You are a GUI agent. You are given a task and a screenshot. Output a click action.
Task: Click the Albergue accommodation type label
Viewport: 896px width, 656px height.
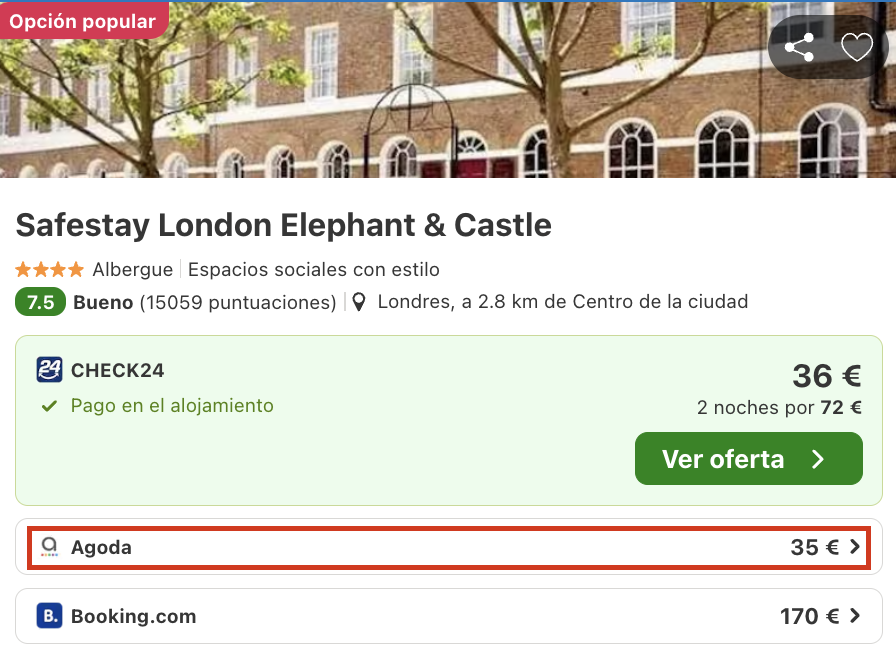coord(133,269)
